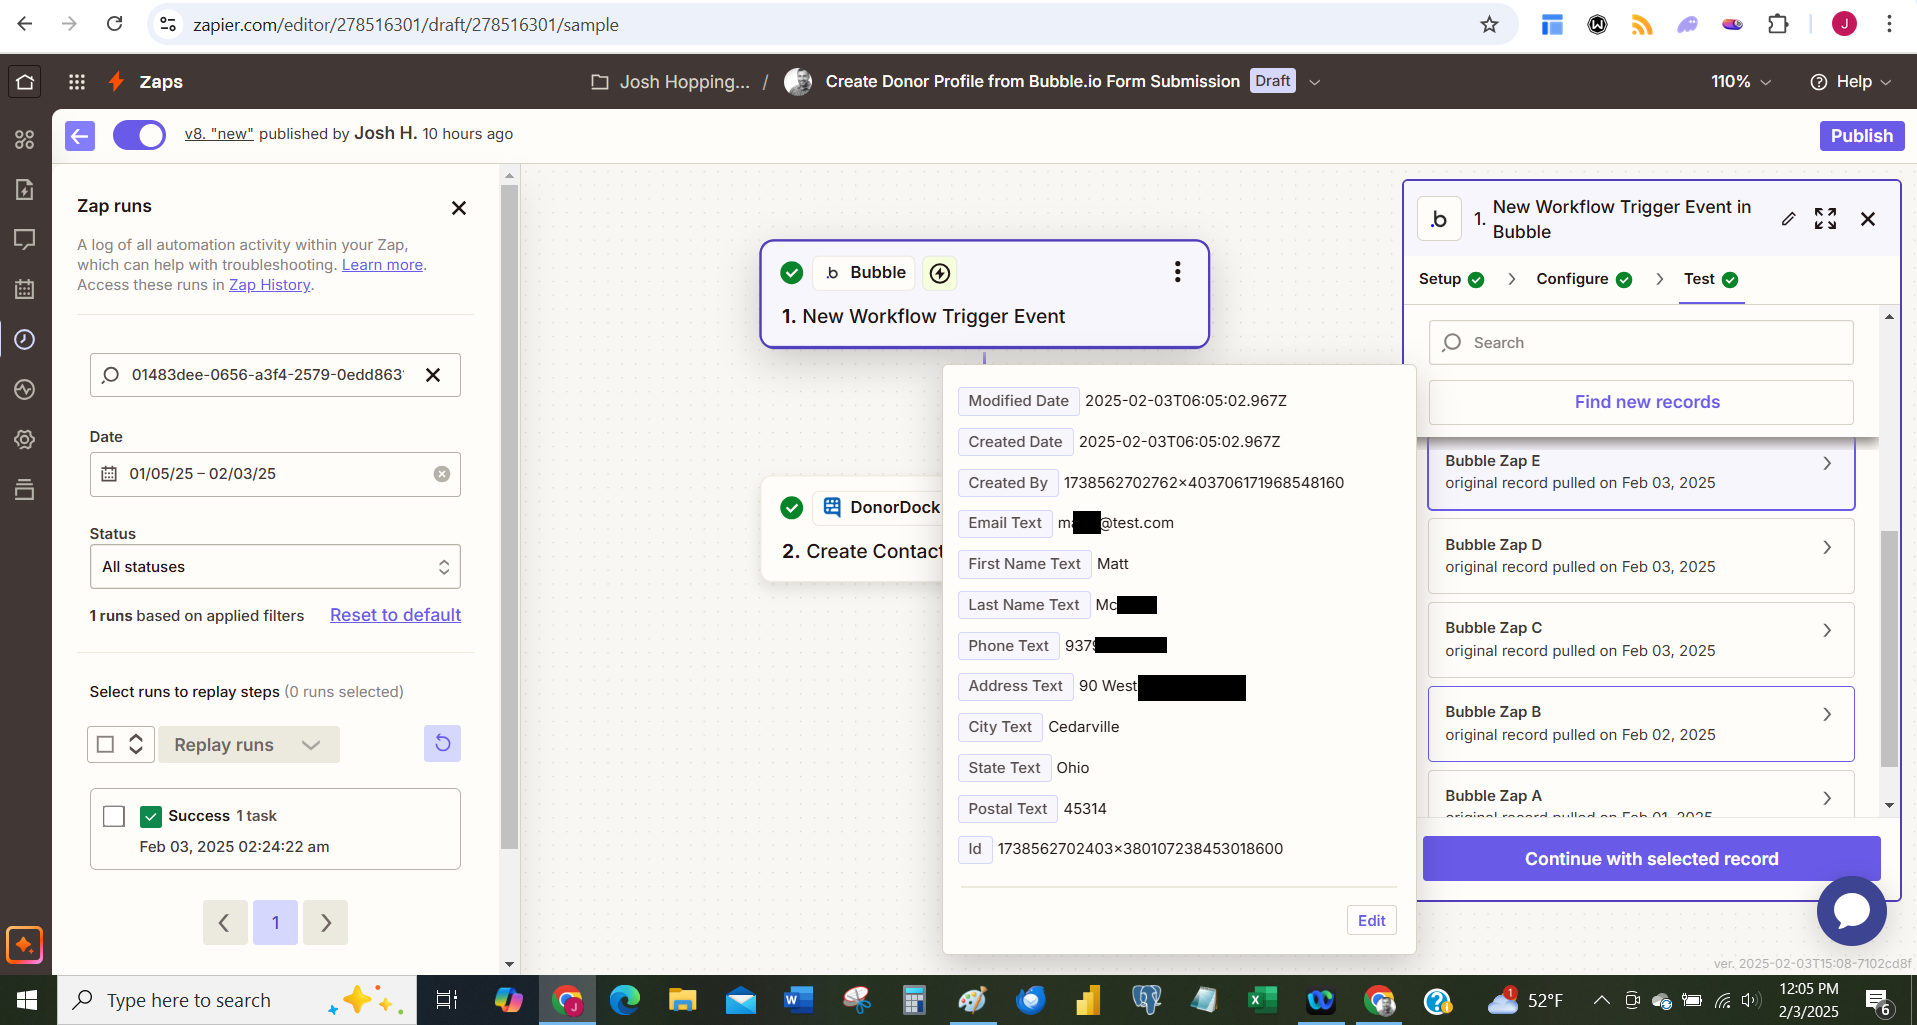Clear the date range filter
The width and height of the screenshot is (1917, 1025).
[442, 474]
